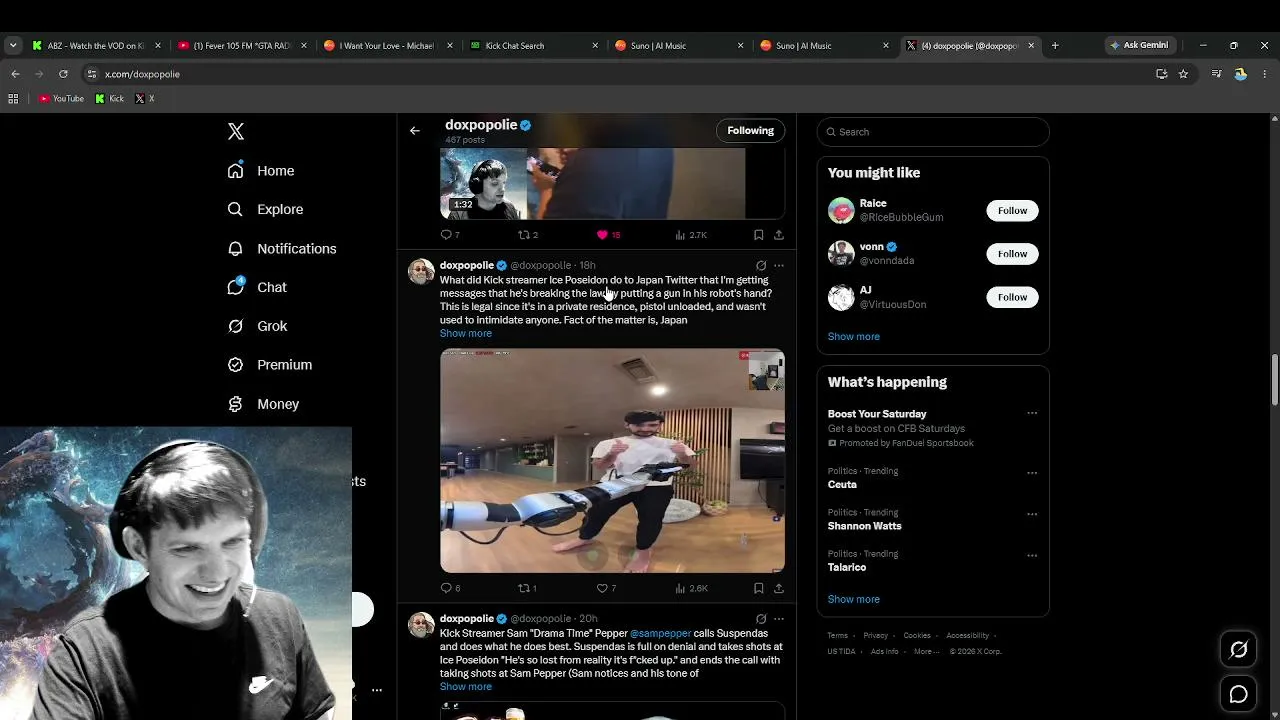Open options for the Ceuta trend
The height and width of the screenshot is (720, 1280).
(1032, 473)
